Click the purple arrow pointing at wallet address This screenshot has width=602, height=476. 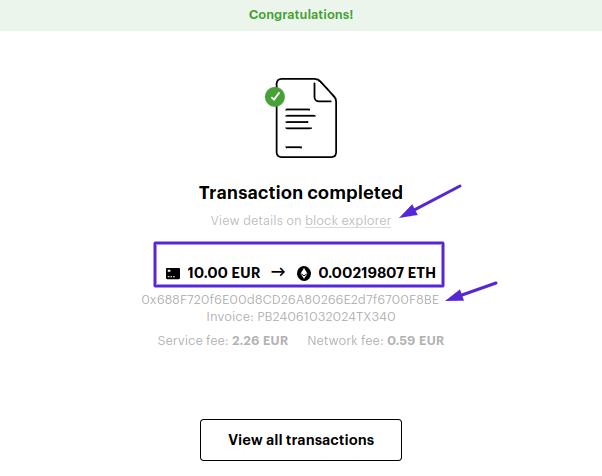(471, 292)
